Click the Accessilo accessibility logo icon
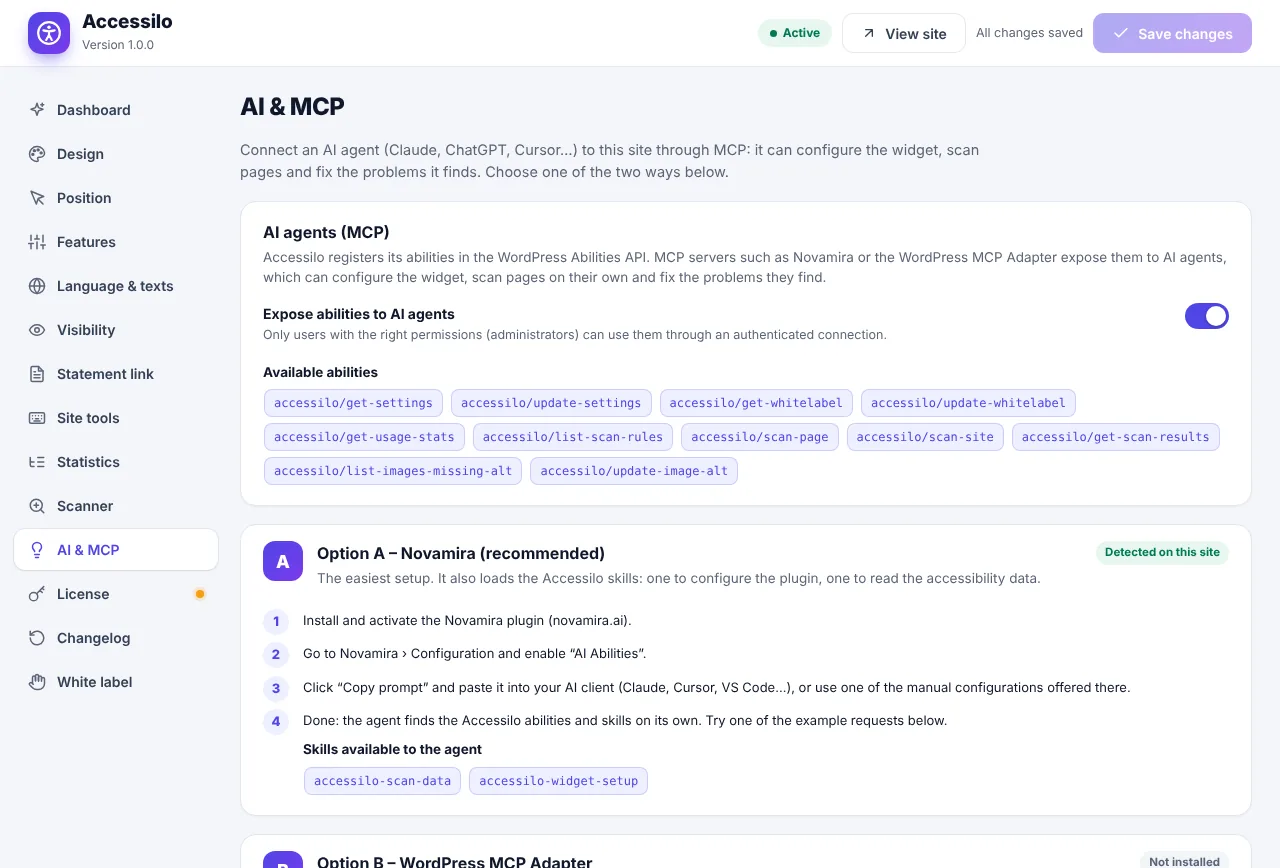This screenshot has width=1280, height=868. 49,33
